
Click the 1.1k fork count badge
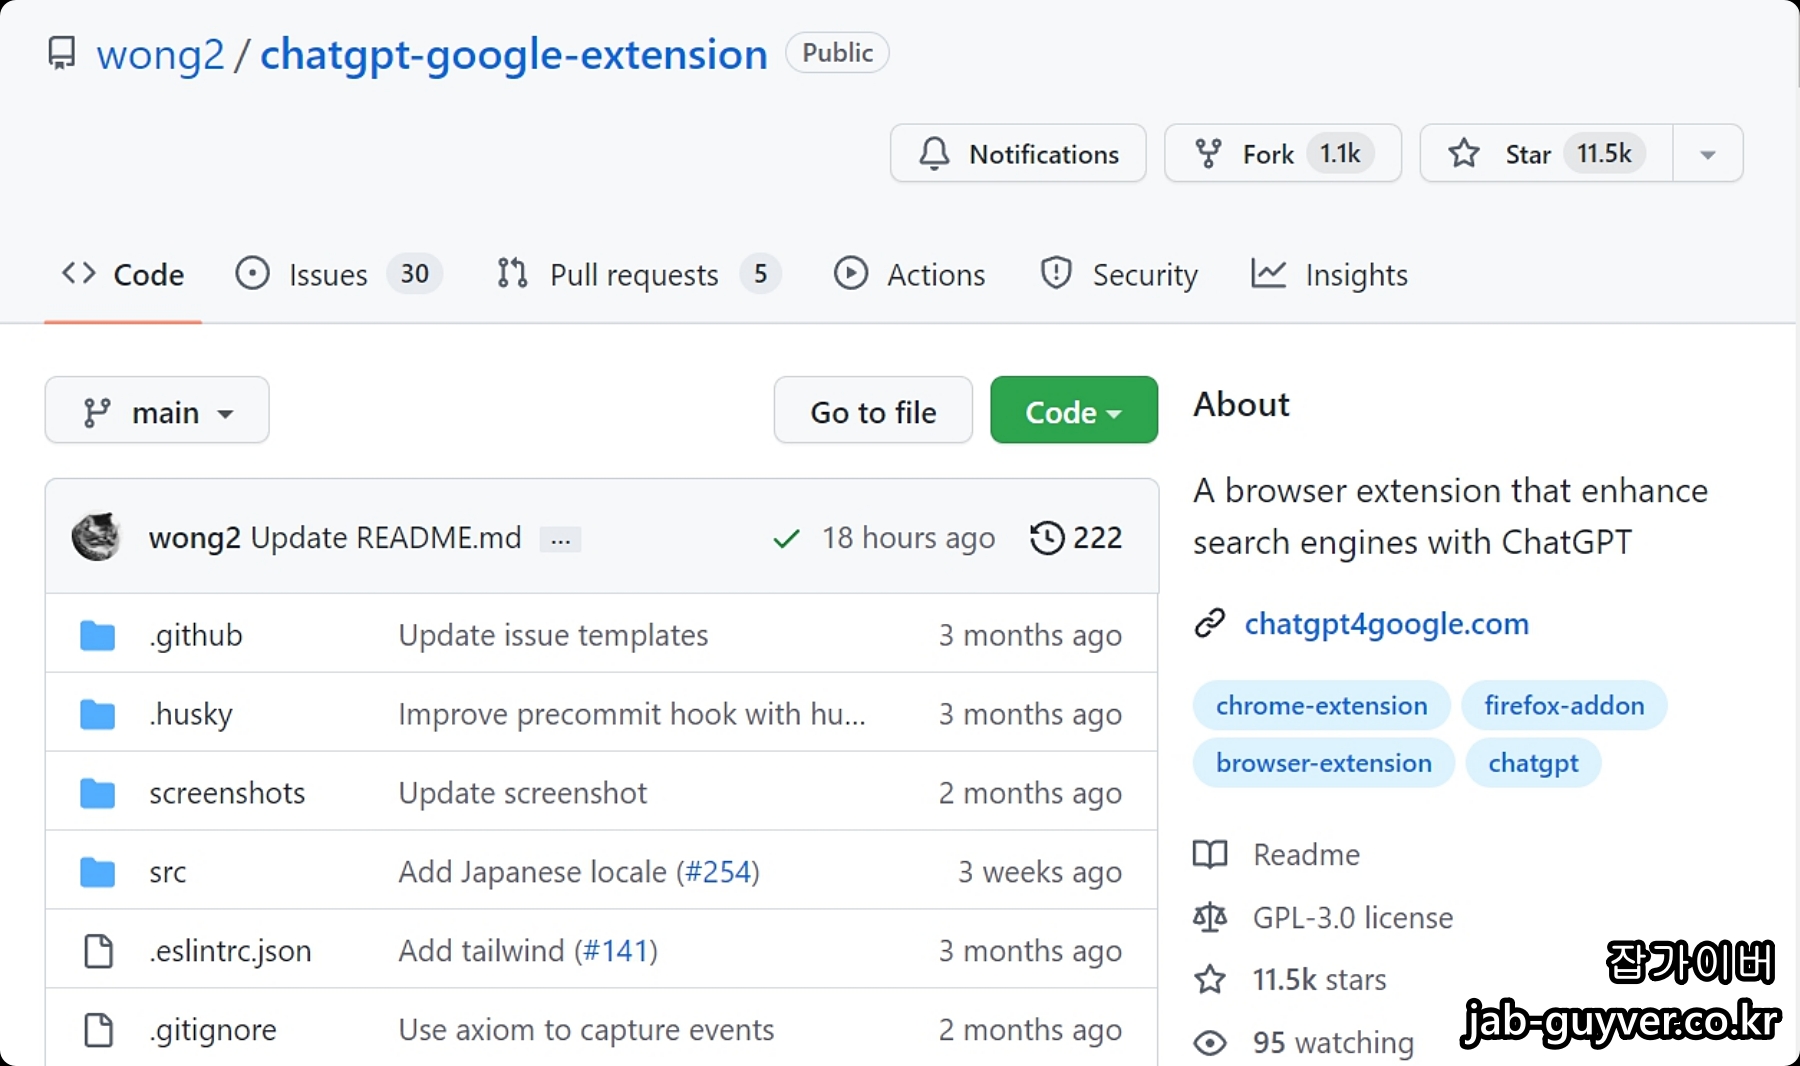tap(1339, 153)
